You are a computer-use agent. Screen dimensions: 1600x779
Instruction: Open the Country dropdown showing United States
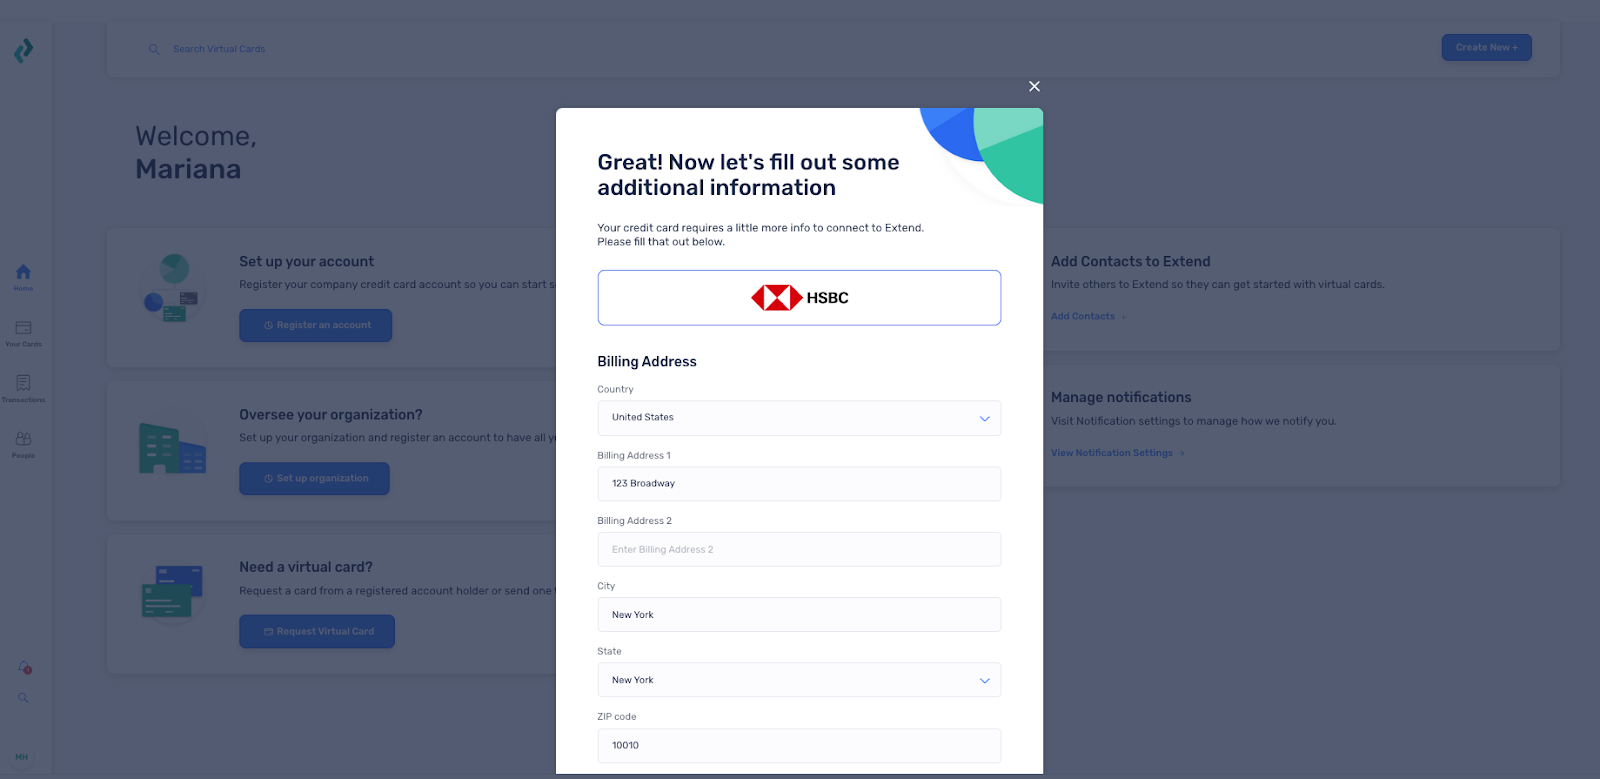click(x=799, y=418)
